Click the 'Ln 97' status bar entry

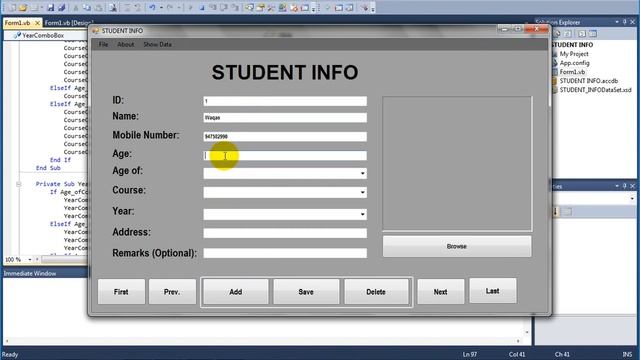pos(470,354)
